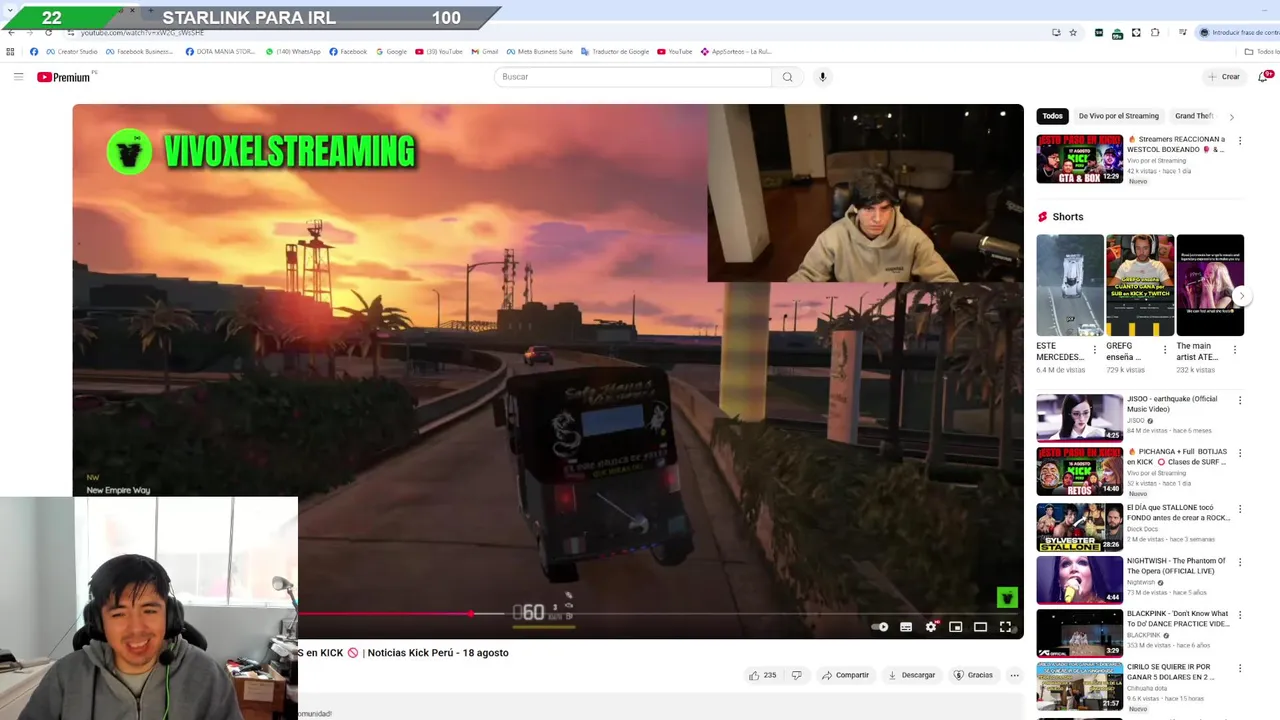Reload the page
Screen dimensions: 1280x720
point(48,32)
